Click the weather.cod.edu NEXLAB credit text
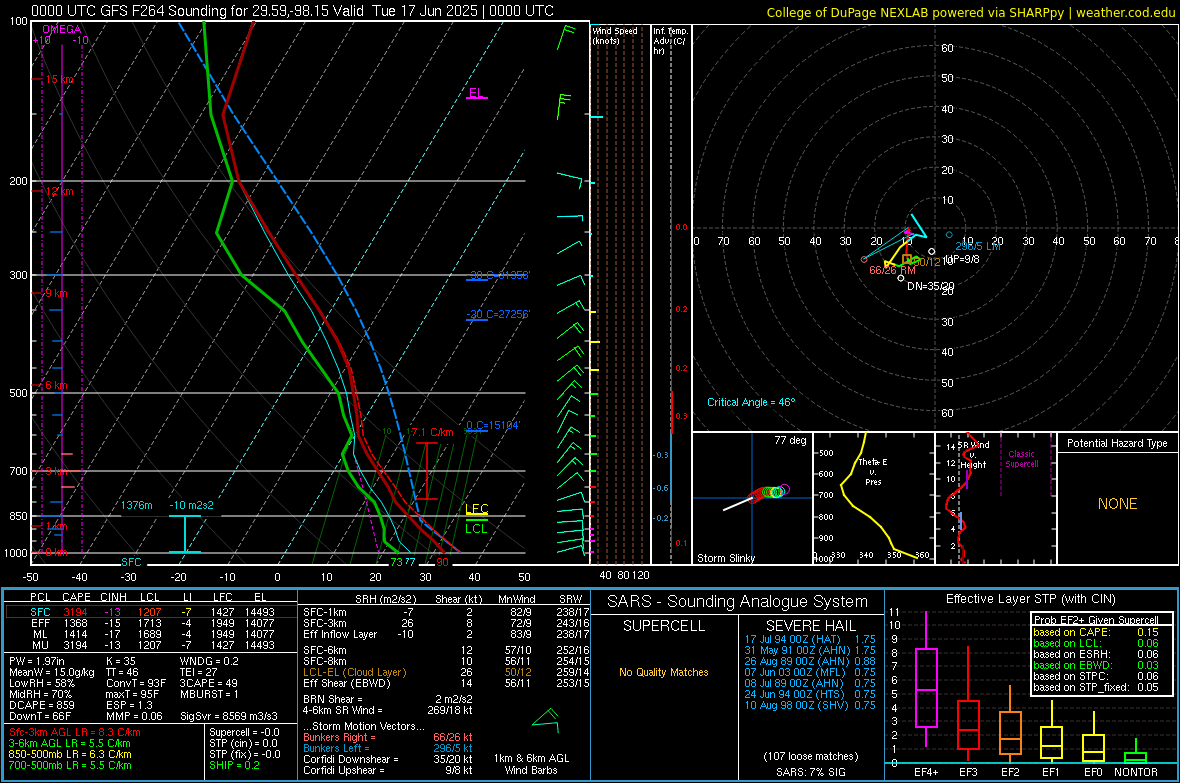 [970, 12]
